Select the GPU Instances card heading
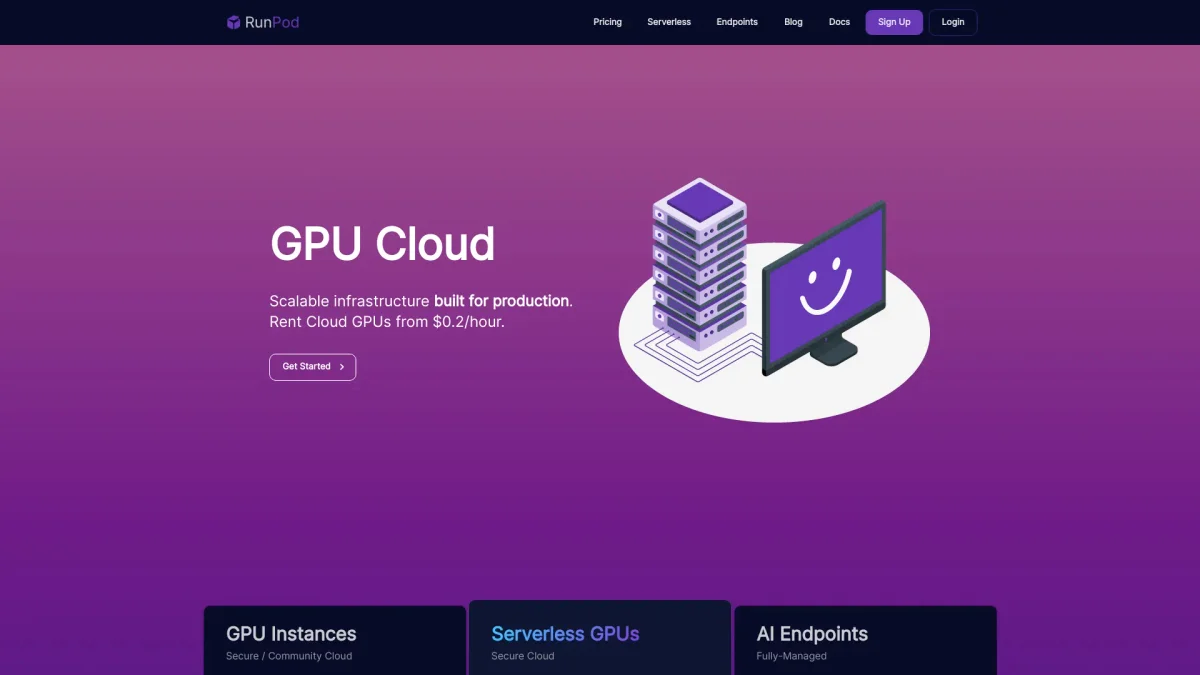 [291, 634]
